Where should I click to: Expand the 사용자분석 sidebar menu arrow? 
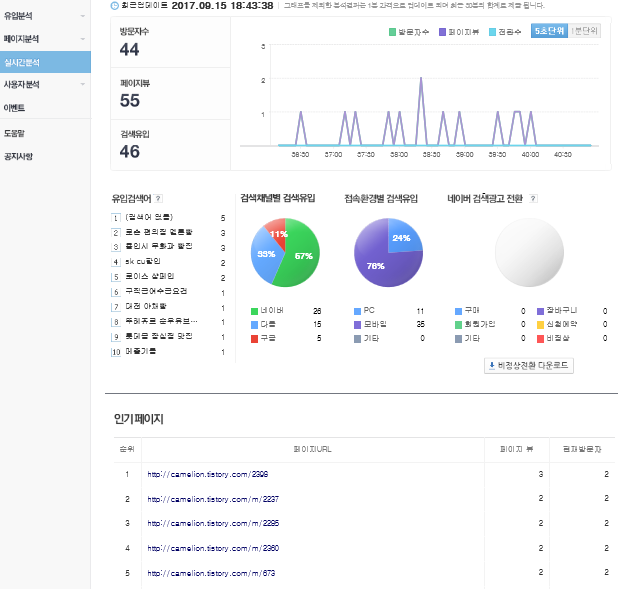(83, 84)
